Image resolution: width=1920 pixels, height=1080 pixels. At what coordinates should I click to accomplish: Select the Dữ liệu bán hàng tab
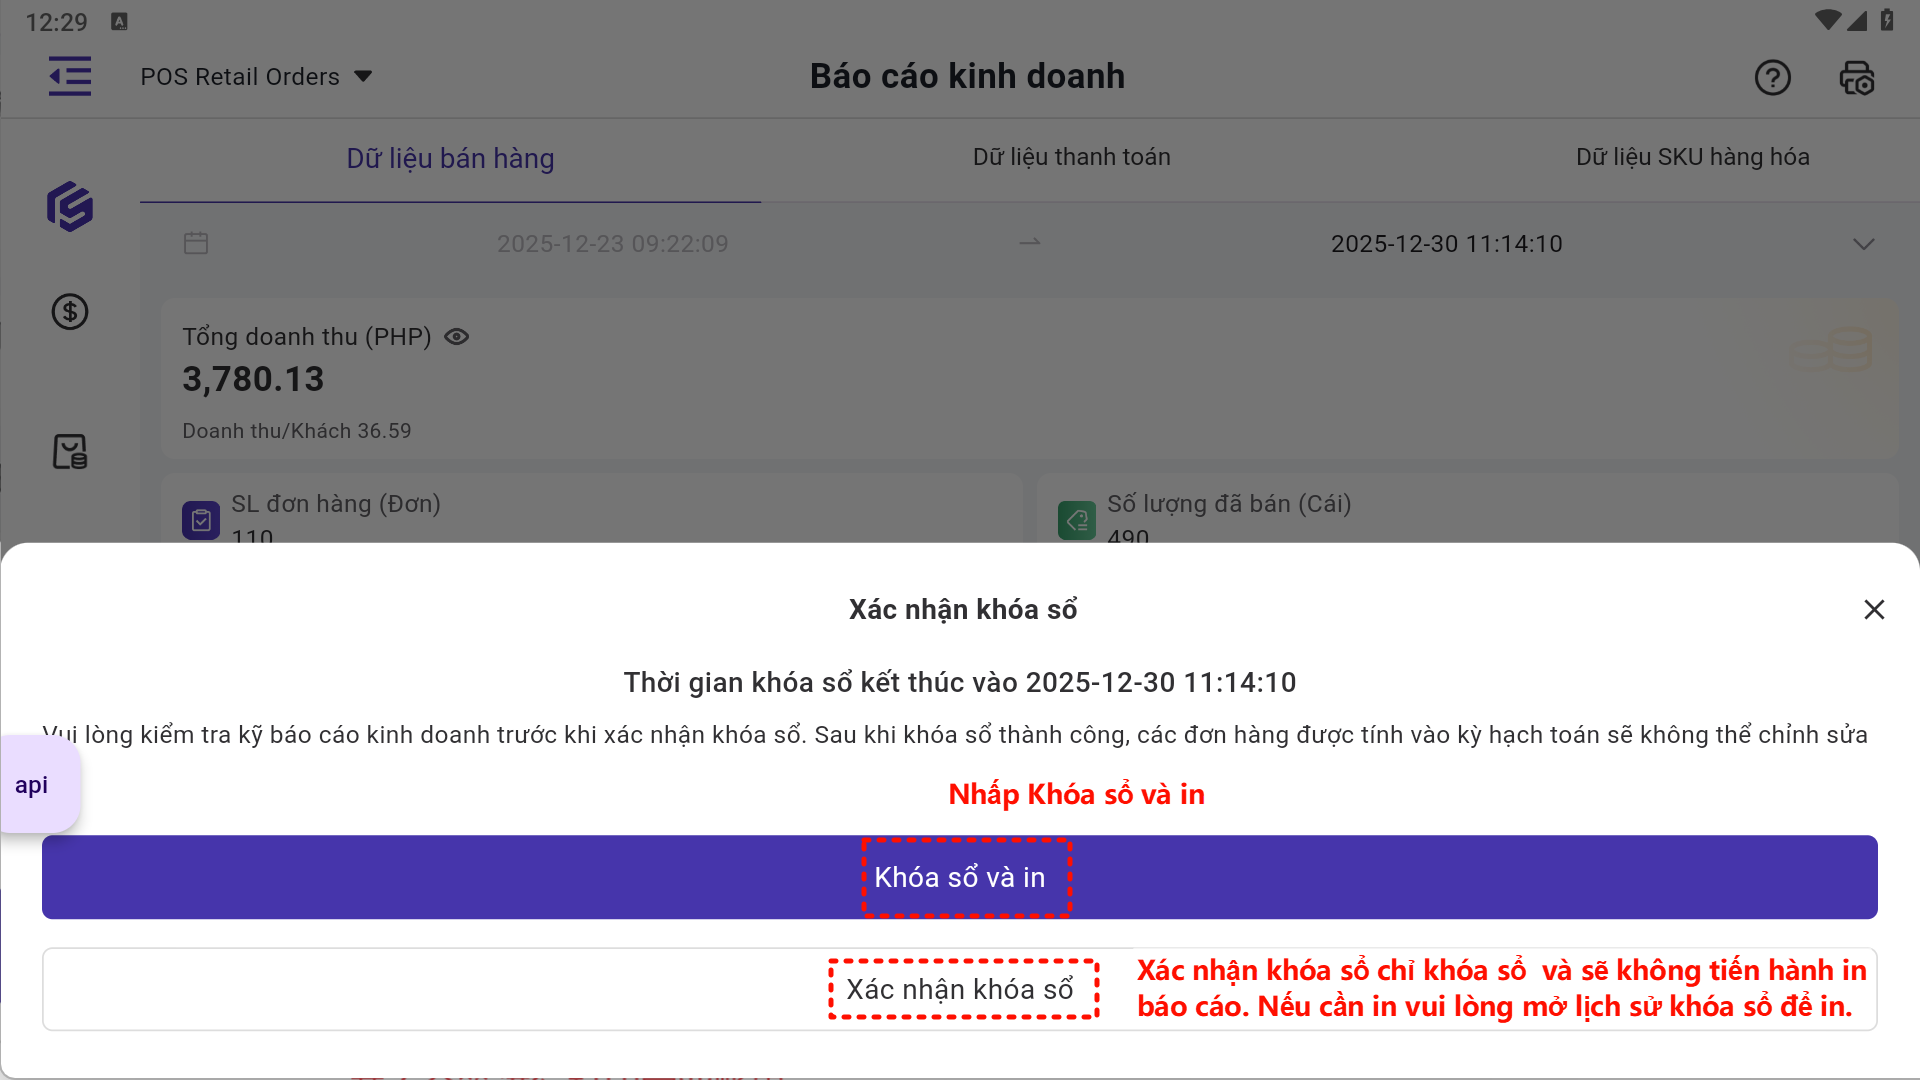tap(450, 158)
